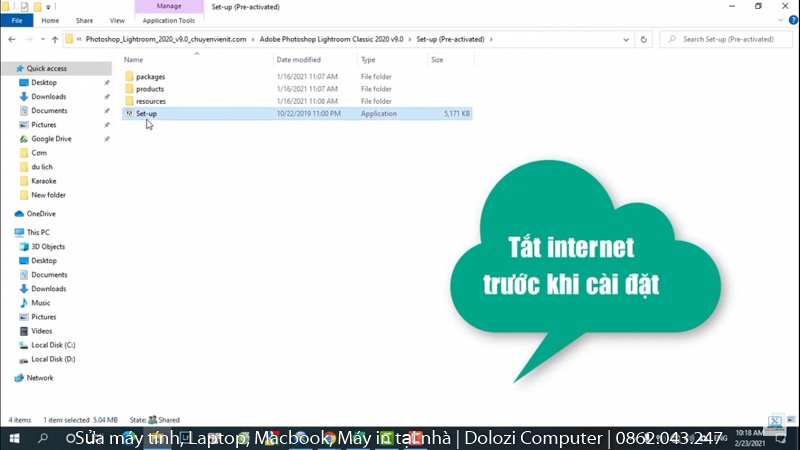Click Photoshop_Lightroom_2020 breadcrumb segment
800x450 pixels.
click(166, 39)
